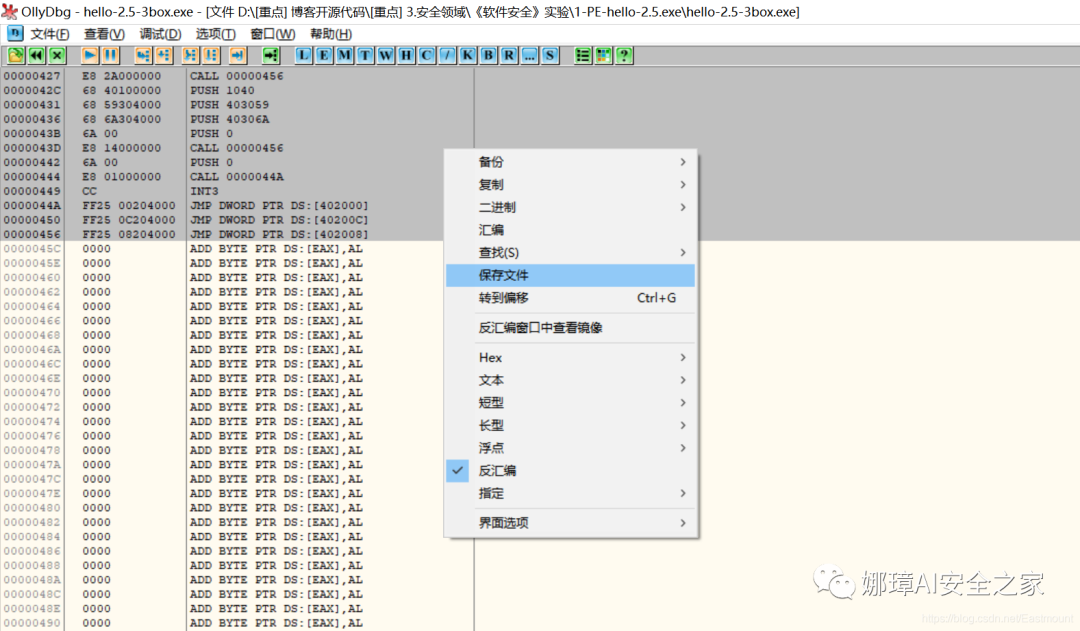Open Handles window with H button

click(406, 56)
